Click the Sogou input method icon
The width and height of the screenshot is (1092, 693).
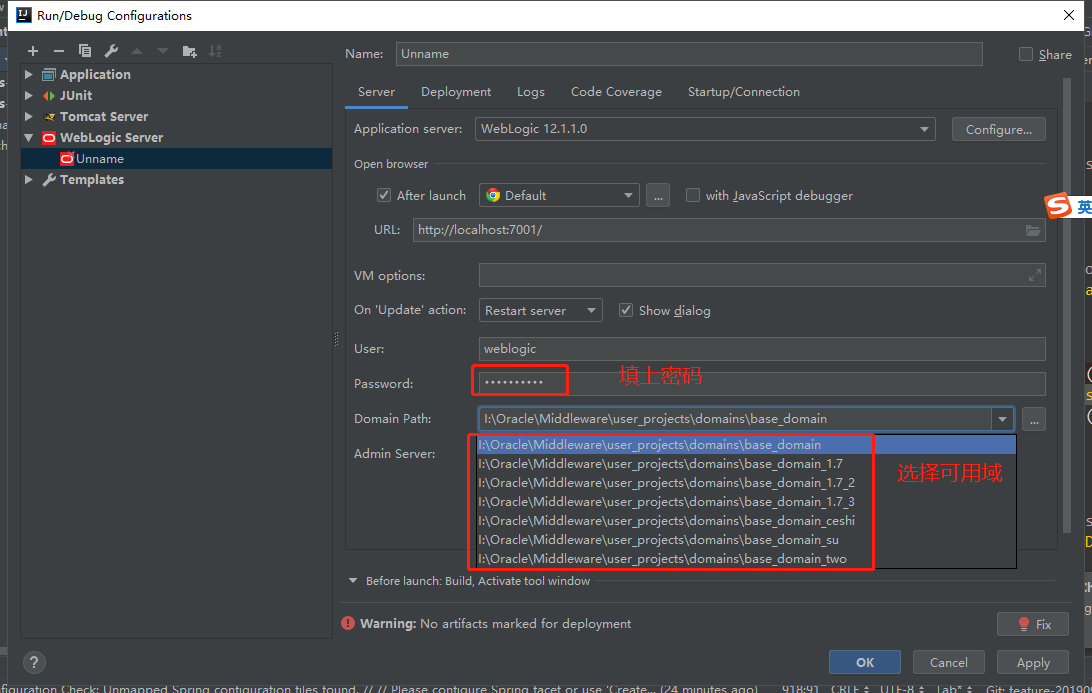pos(1058,205)
